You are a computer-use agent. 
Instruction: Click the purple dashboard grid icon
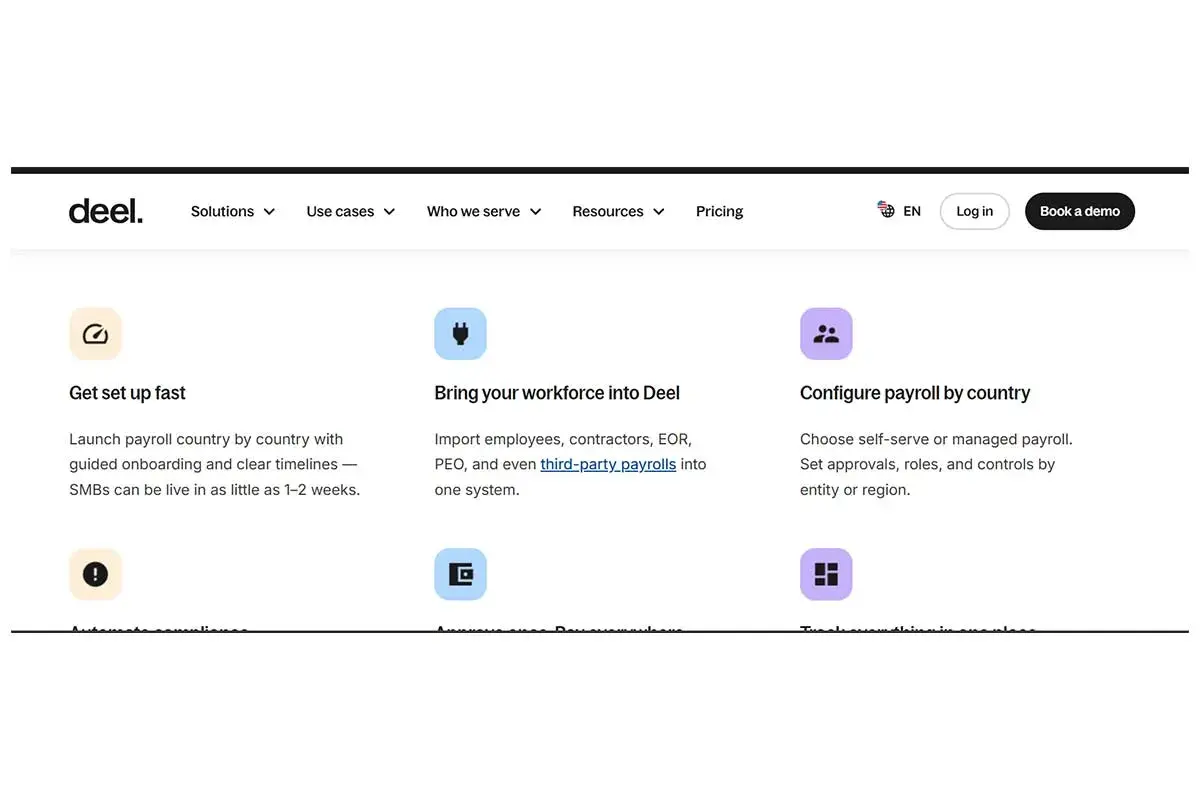coord(826,574)
